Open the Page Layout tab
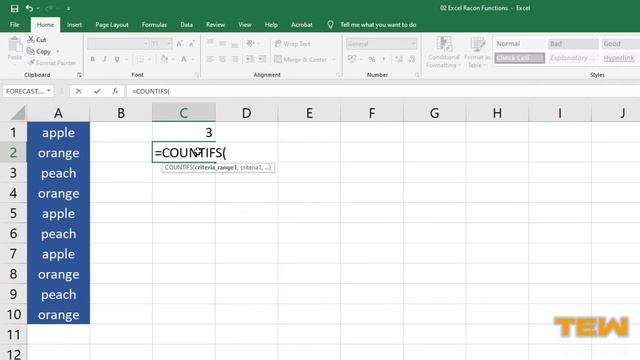This screenshot has height=360, width=640. pos(112,24)
